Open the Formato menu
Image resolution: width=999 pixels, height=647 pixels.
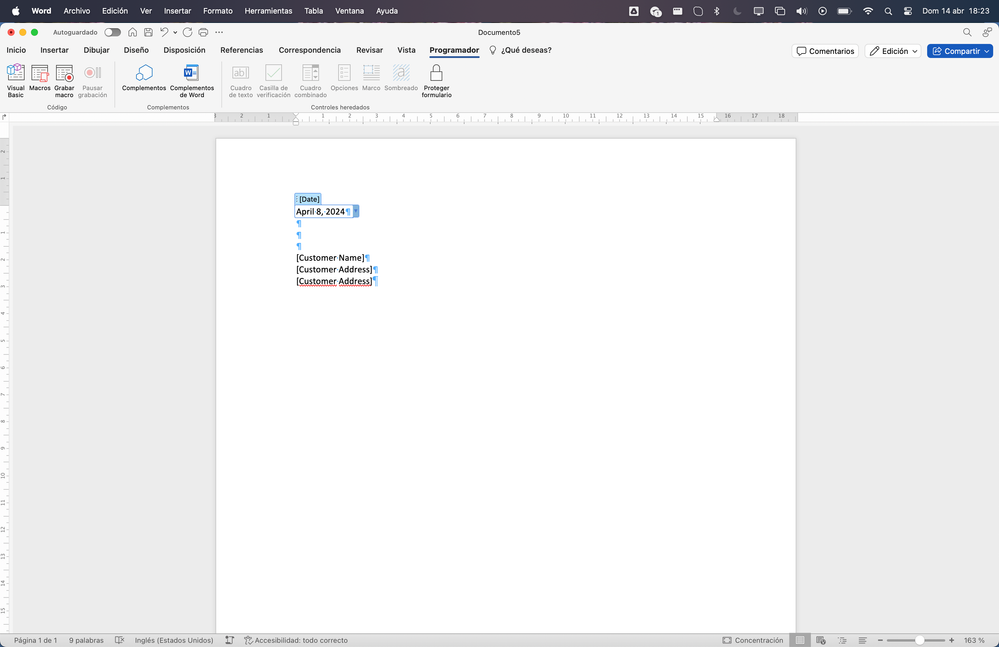click(x=218, y=11)
